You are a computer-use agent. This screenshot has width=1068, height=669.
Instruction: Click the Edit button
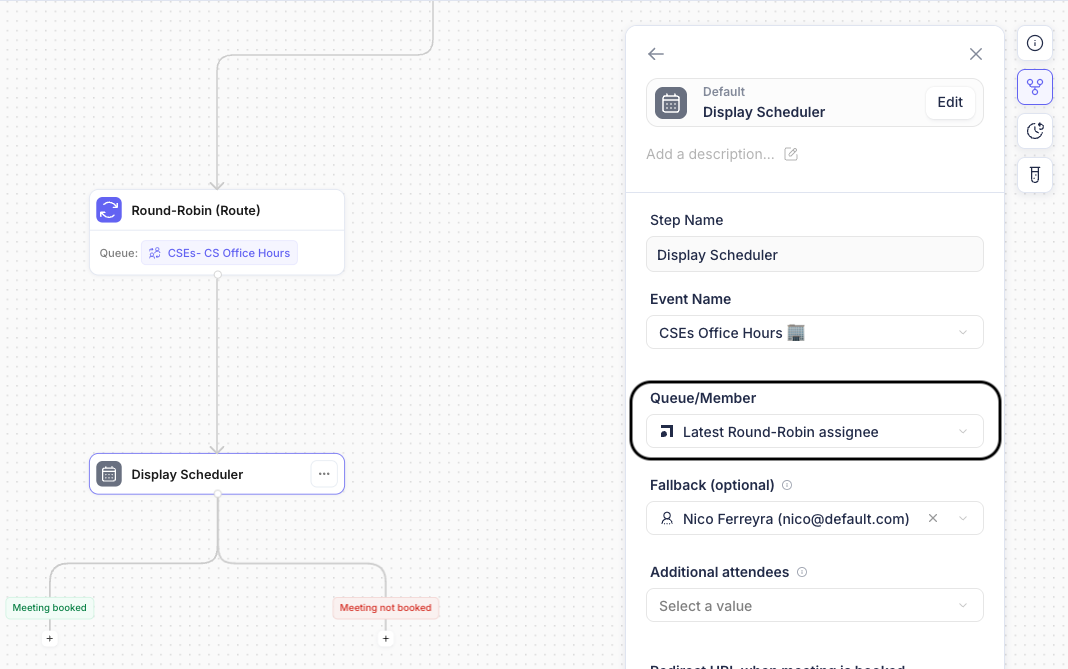tap(949, 102)
